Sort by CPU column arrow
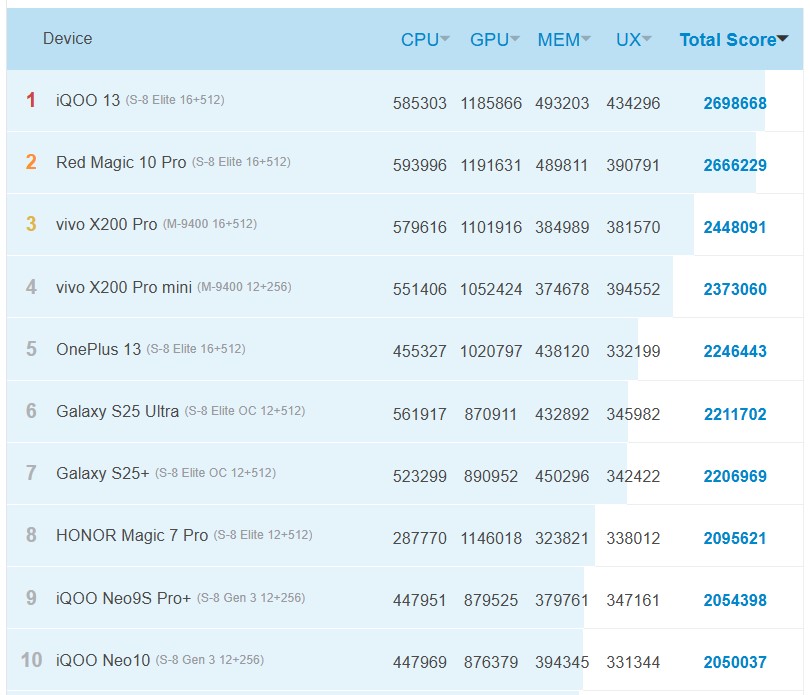Image resolution: width=810 pixels, height=695 pixels. (445, 40)
